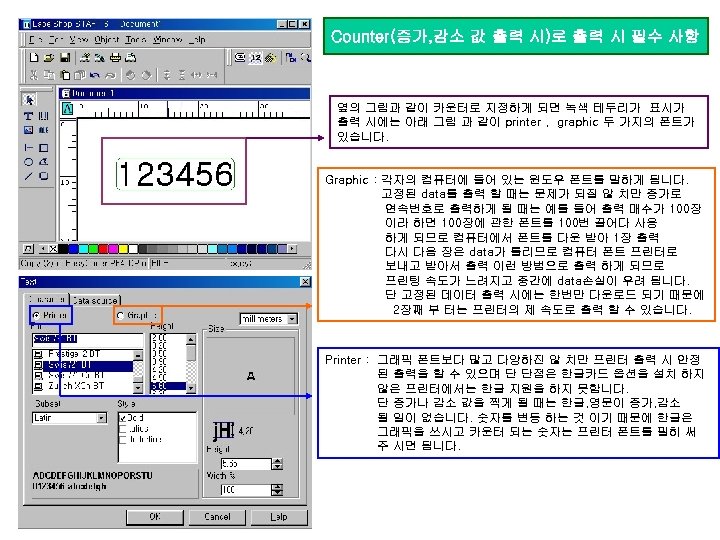
Task: Rotate the object right
Action: pos(146,74)
